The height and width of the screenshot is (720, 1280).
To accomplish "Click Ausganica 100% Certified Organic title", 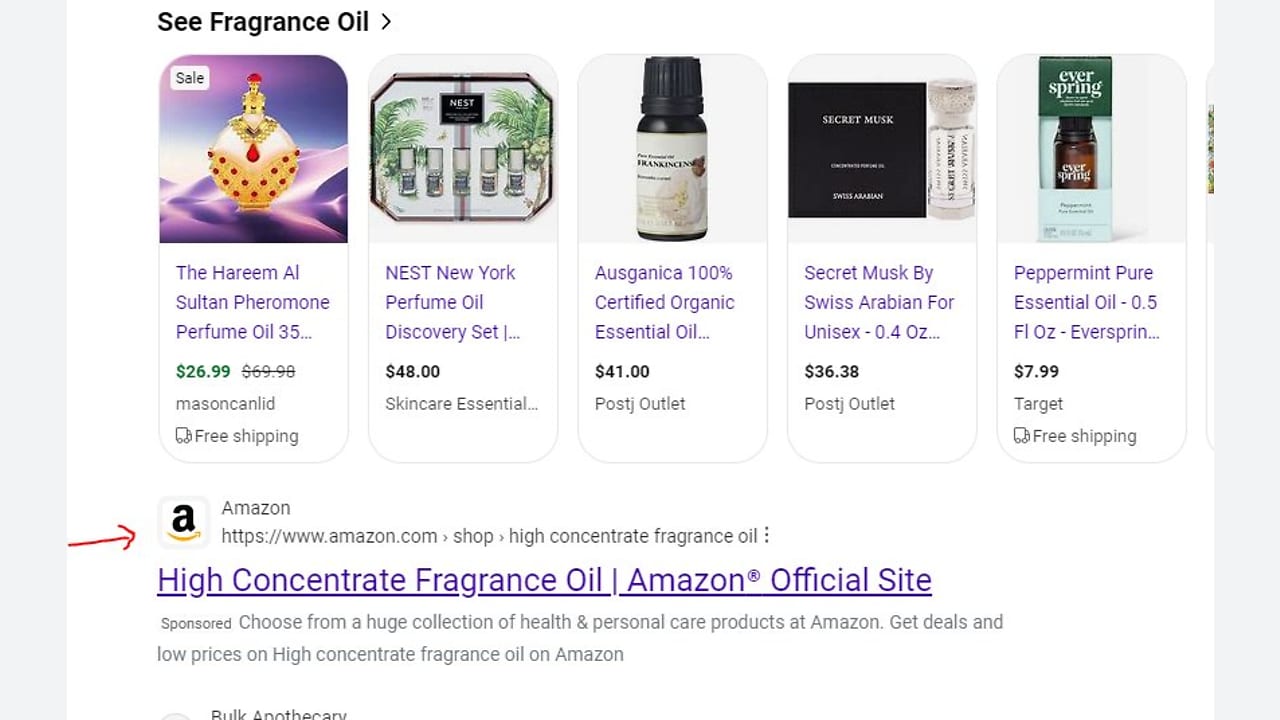I will coord(665,302).
